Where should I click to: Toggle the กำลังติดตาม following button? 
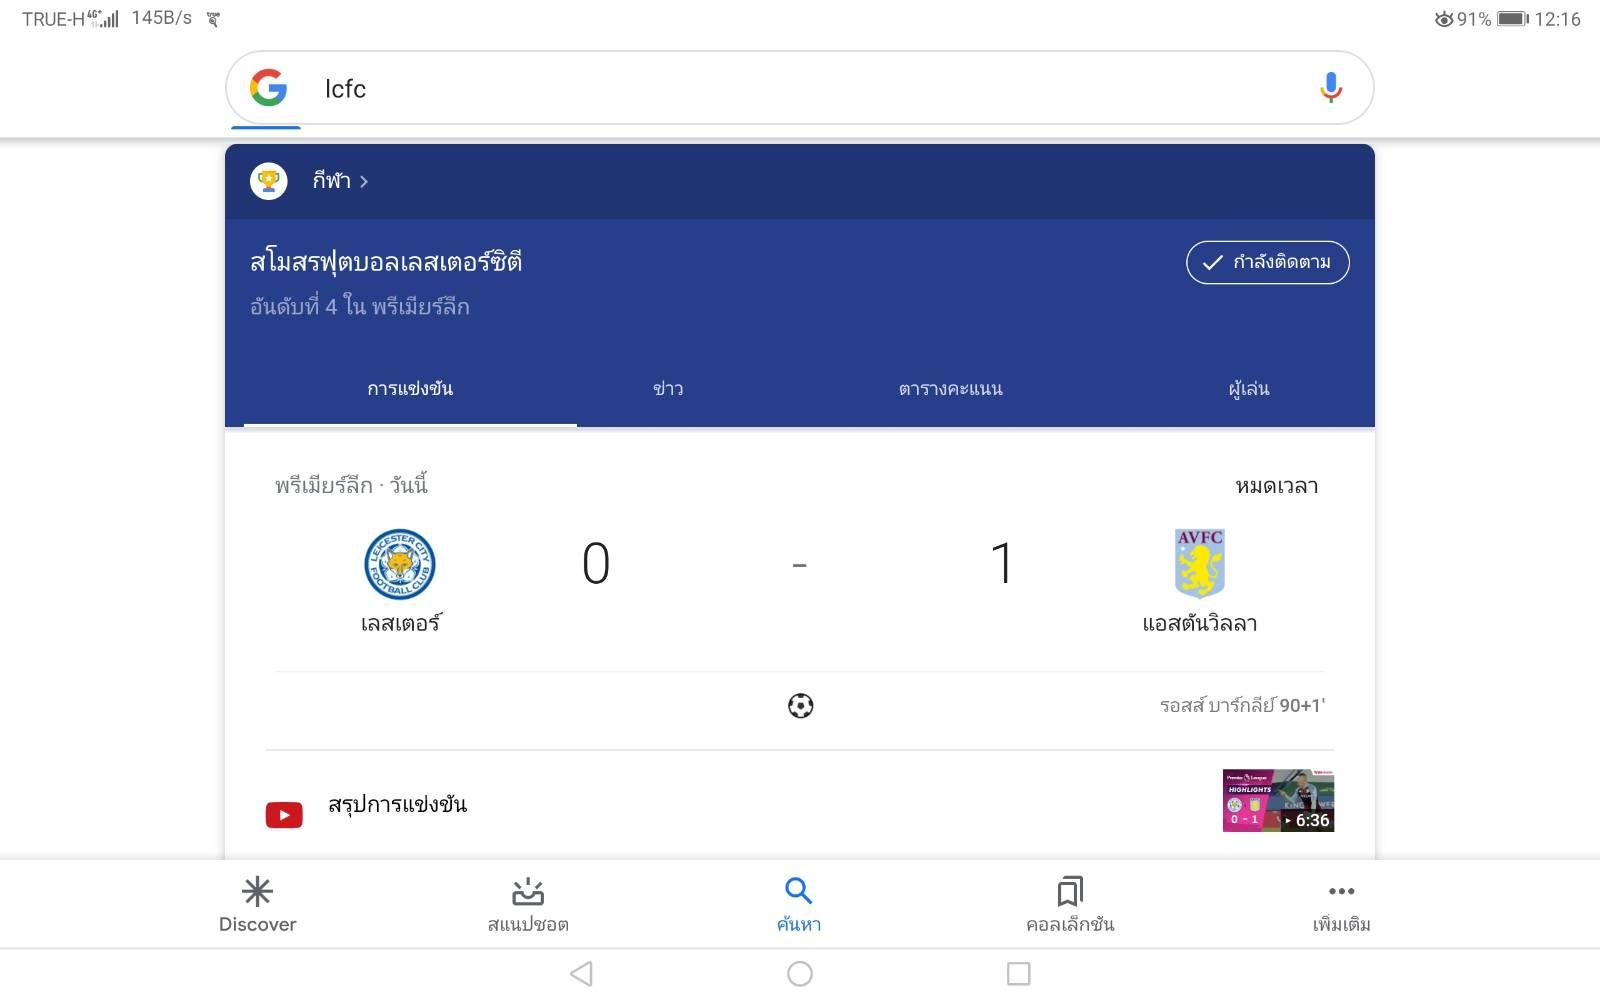coord(1267,262)
